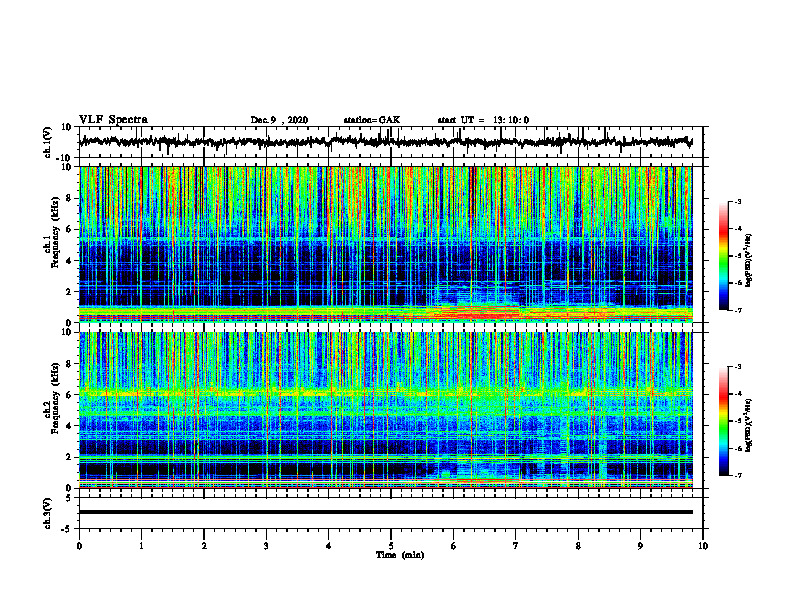Click the ch.2 spectrogram panel
This screenshot has width=792, height=612.
coord(386,410)
